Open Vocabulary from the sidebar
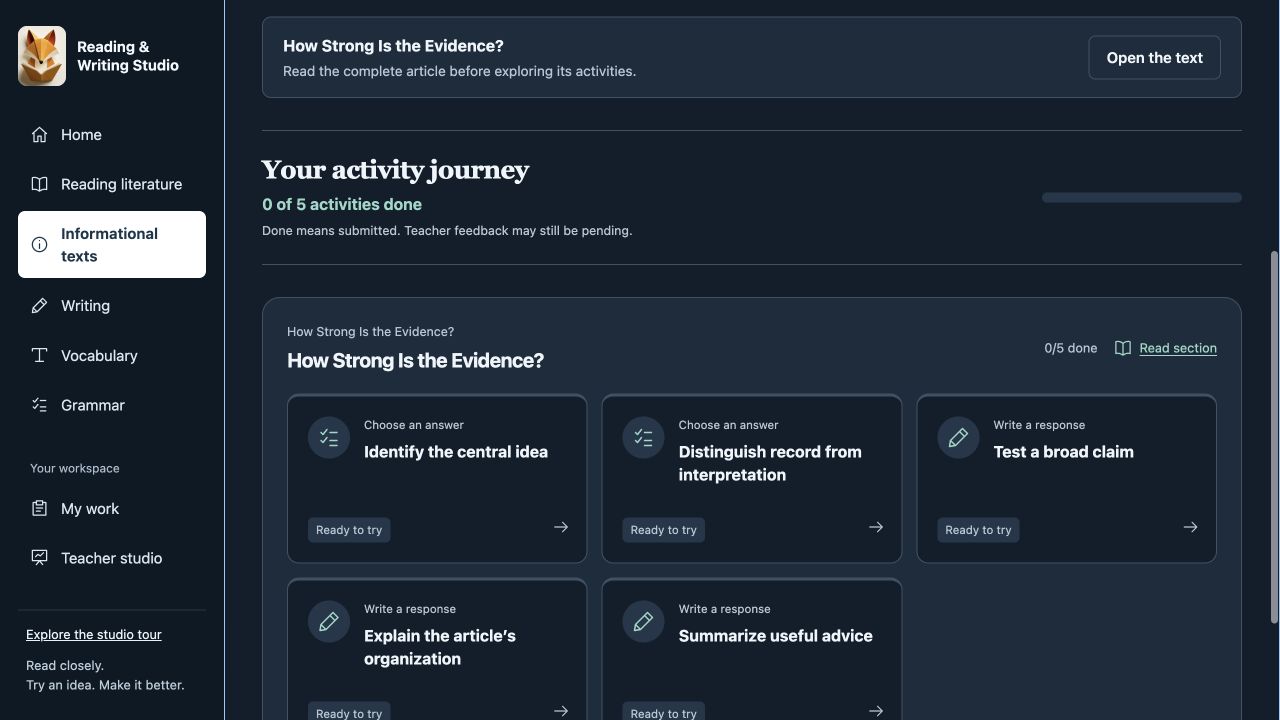This screenshot has height=720, width=1280. pyautogui.click(x=112, y=356)
